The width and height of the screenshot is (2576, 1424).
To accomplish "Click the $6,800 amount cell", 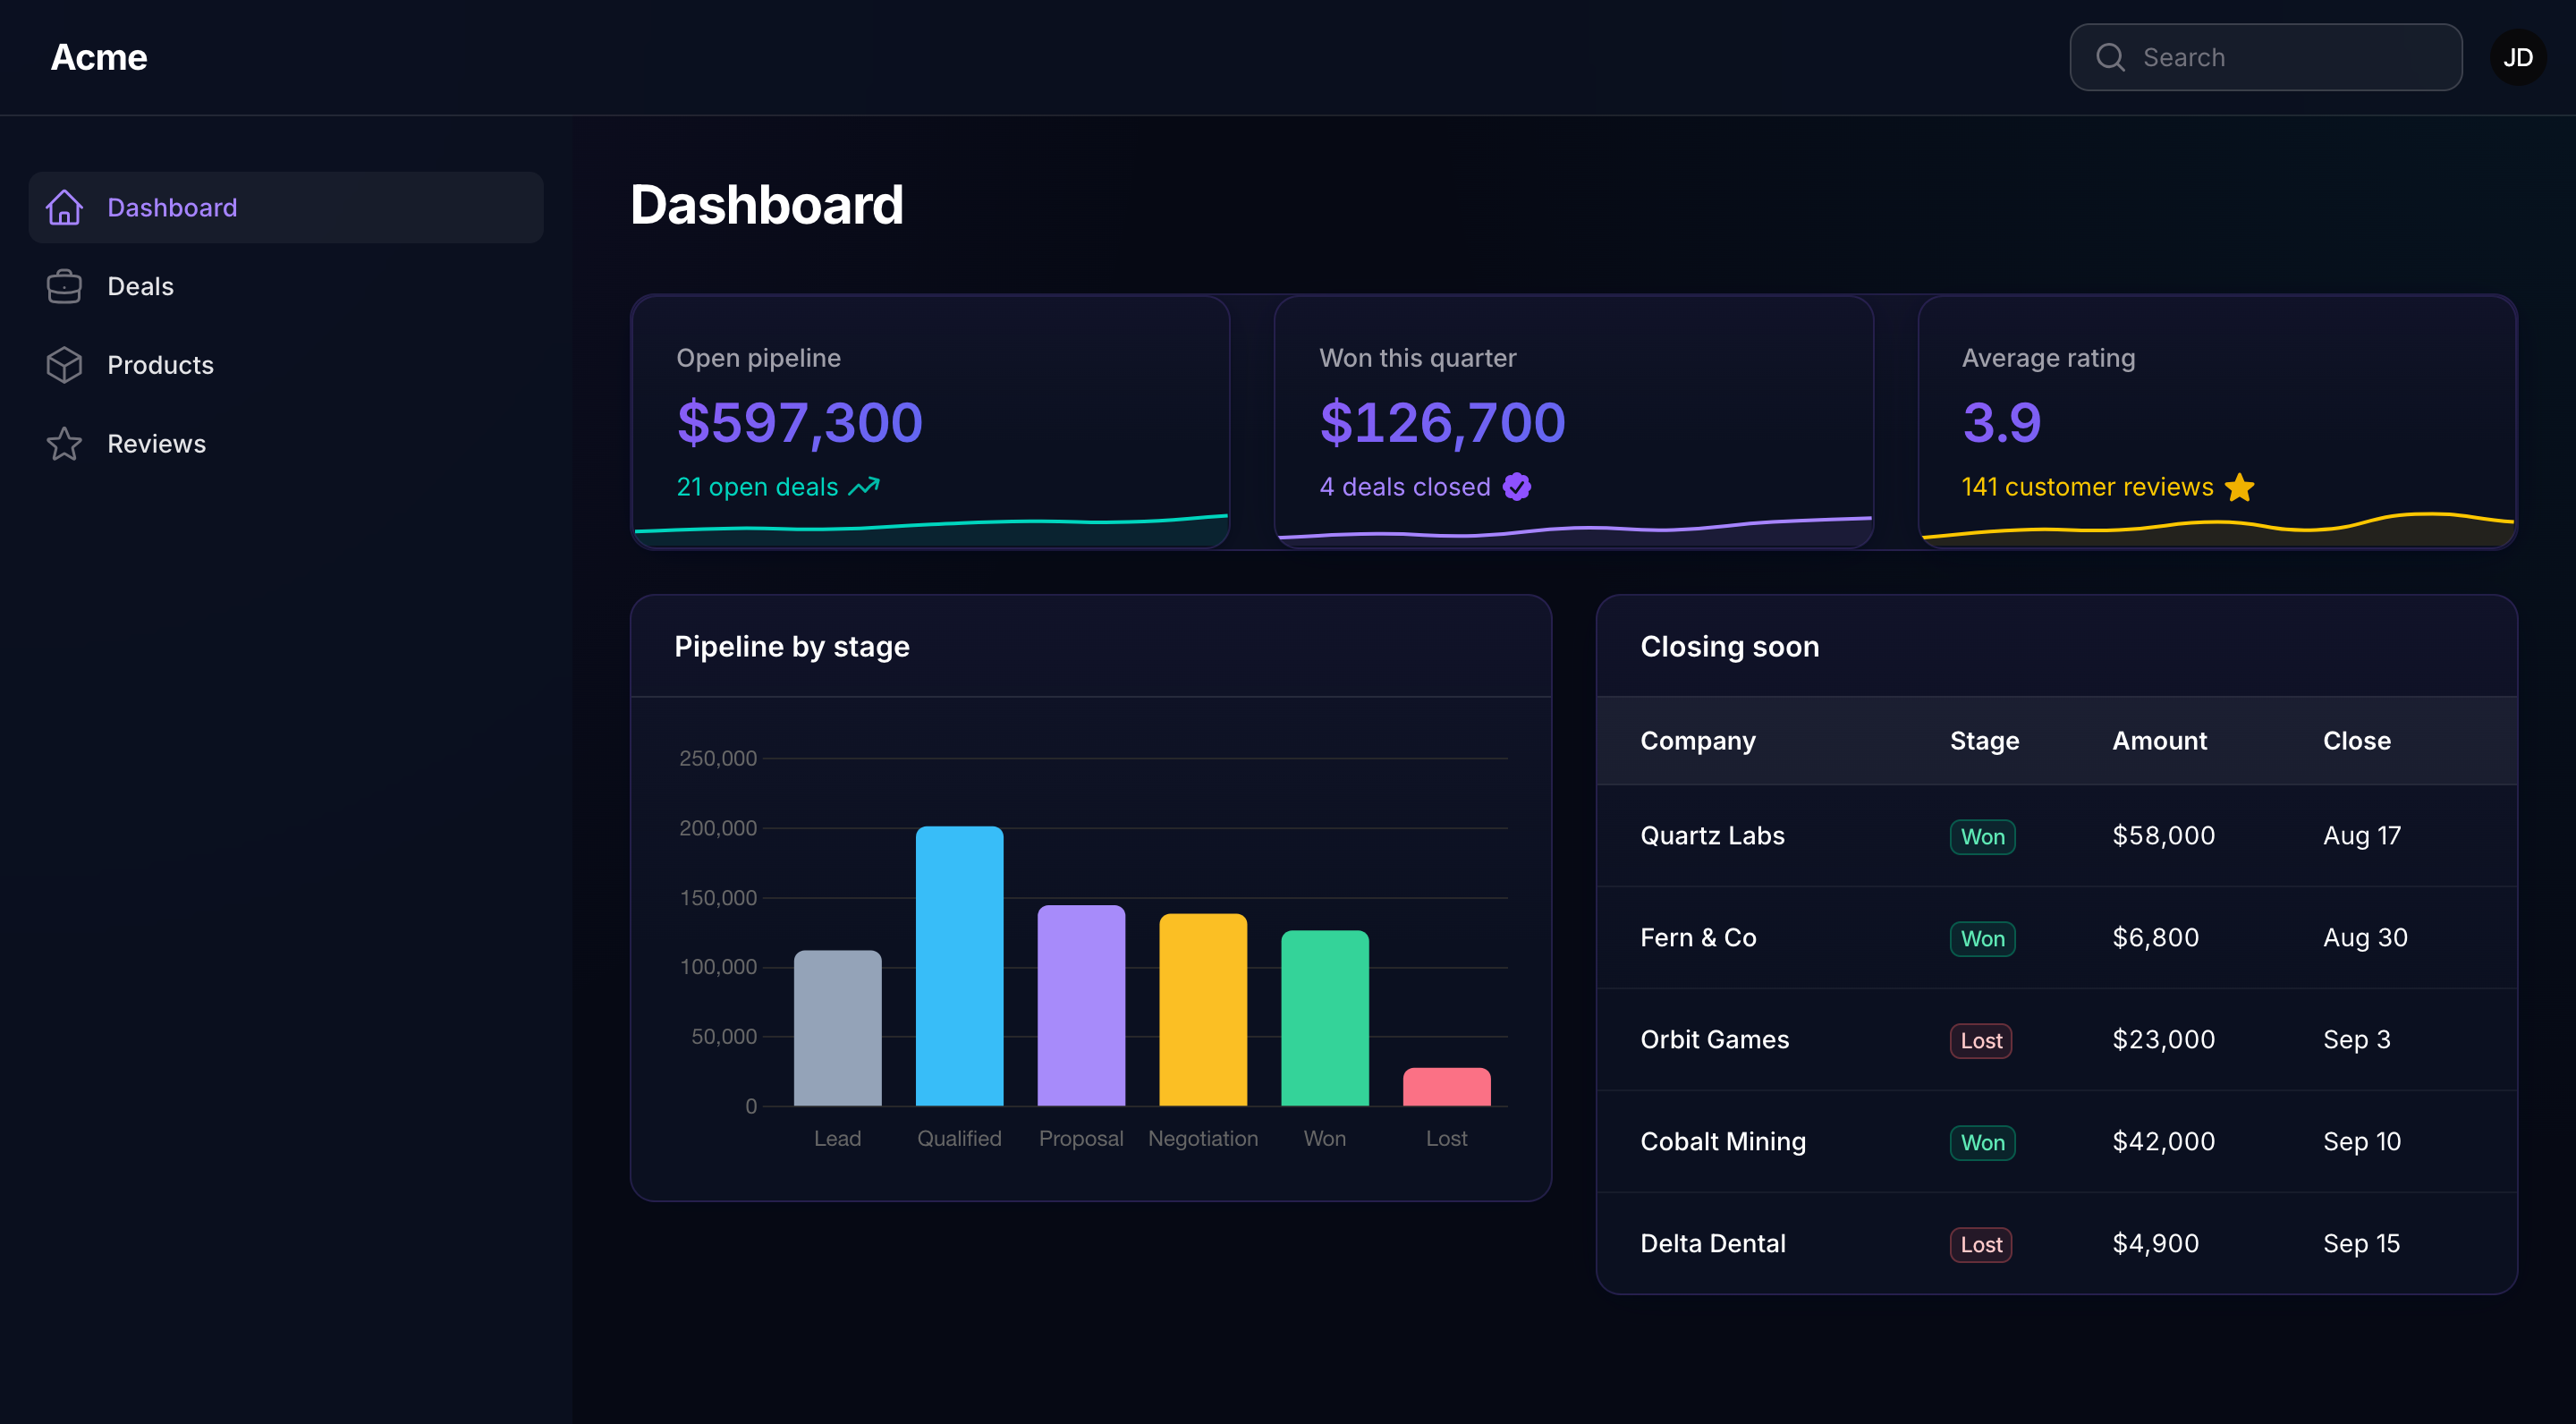I will [x=2155, y=938].
